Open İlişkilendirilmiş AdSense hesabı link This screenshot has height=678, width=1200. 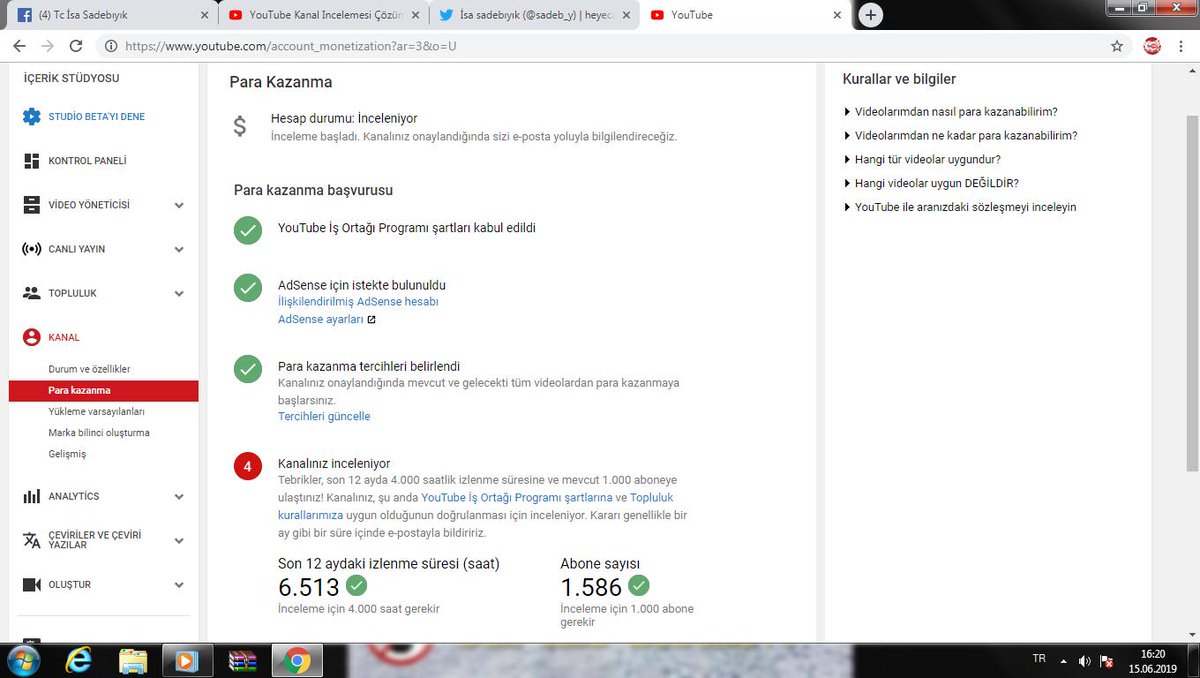(358, 302)
